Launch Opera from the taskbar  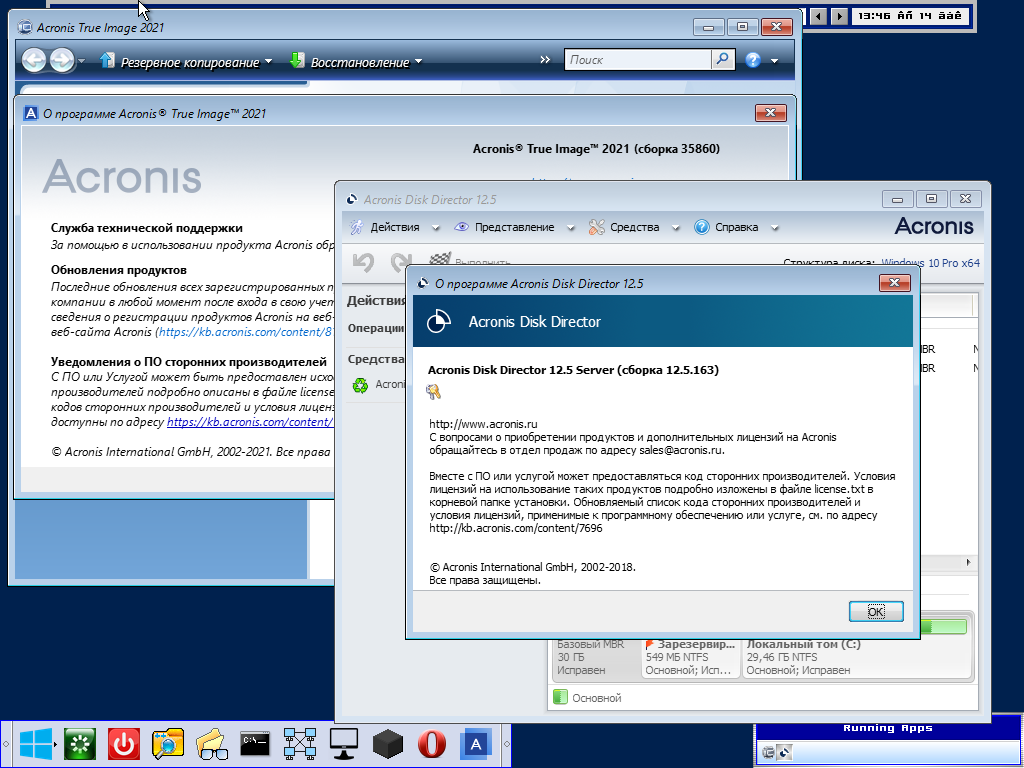point(431,744)
